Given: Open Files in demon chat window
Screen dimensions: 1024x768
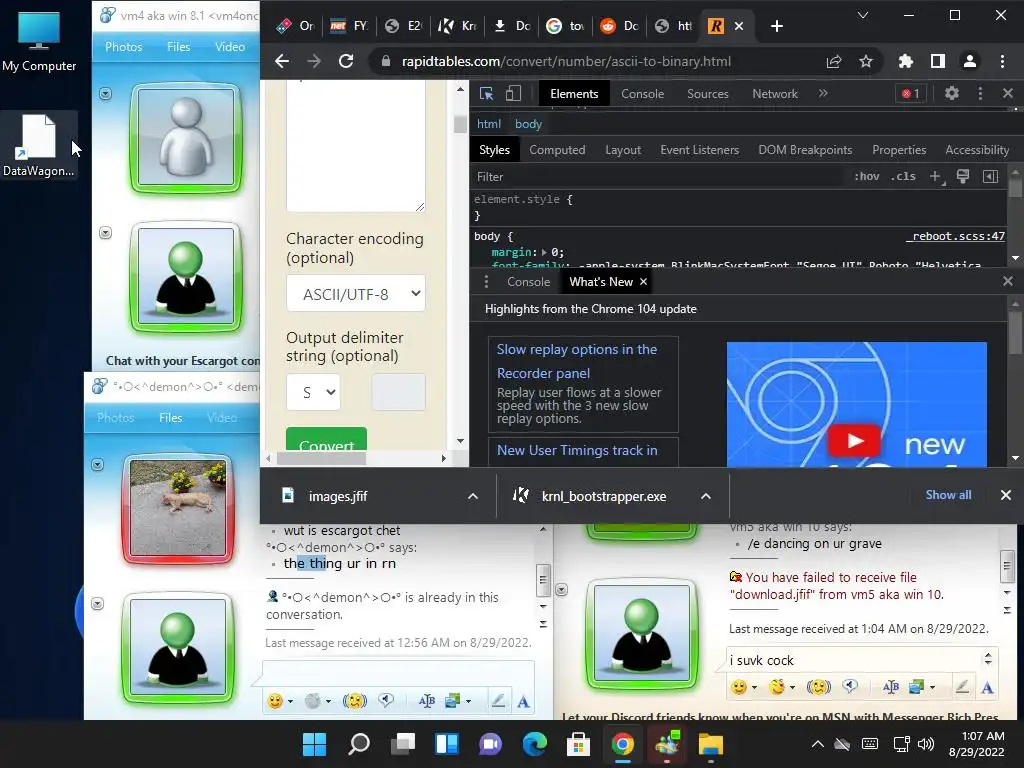Looking at the screenshot, I should pos(170,417).
